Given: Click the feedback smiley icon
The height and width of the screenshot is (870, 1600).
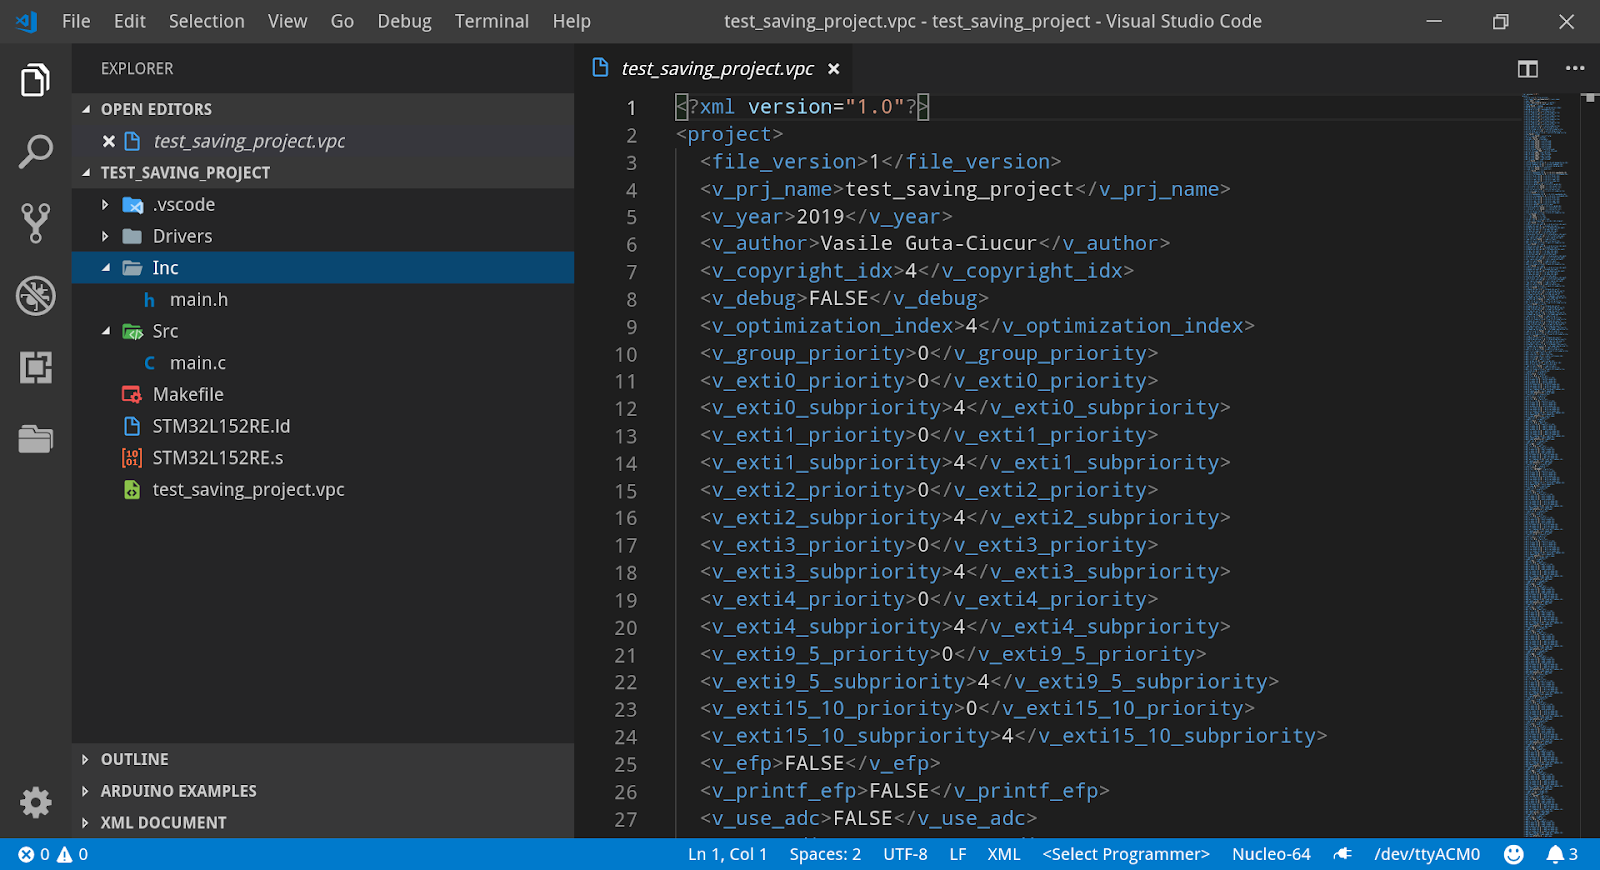Looking at the screenshot, I should pos(1514,854).
